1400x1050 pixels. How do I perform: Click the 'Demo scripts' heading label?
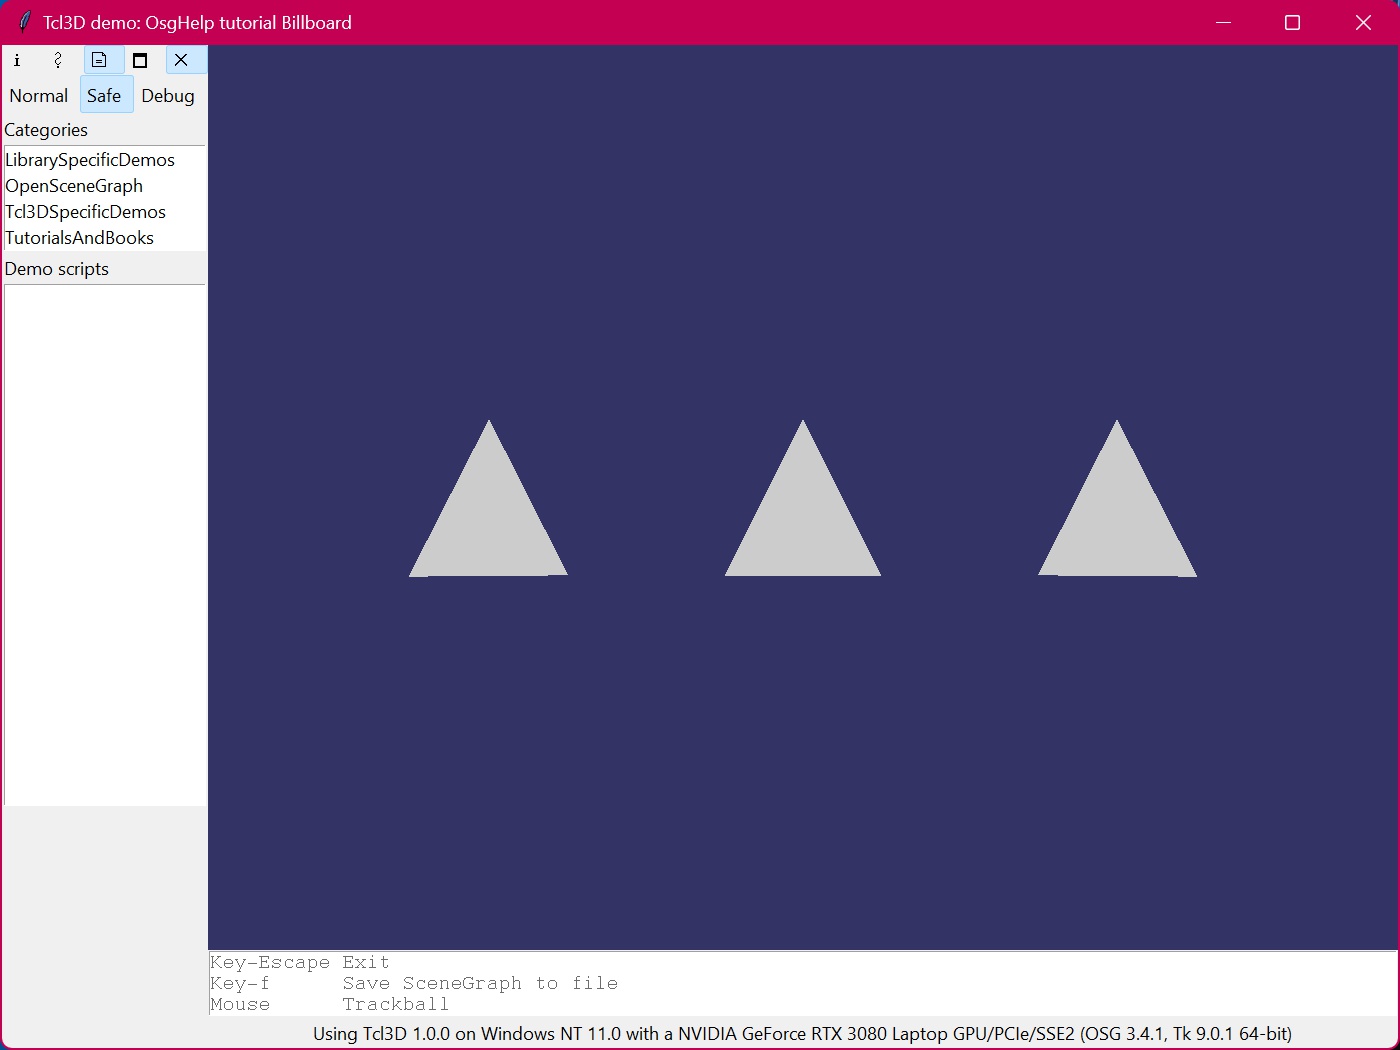(x=57, y=269)
